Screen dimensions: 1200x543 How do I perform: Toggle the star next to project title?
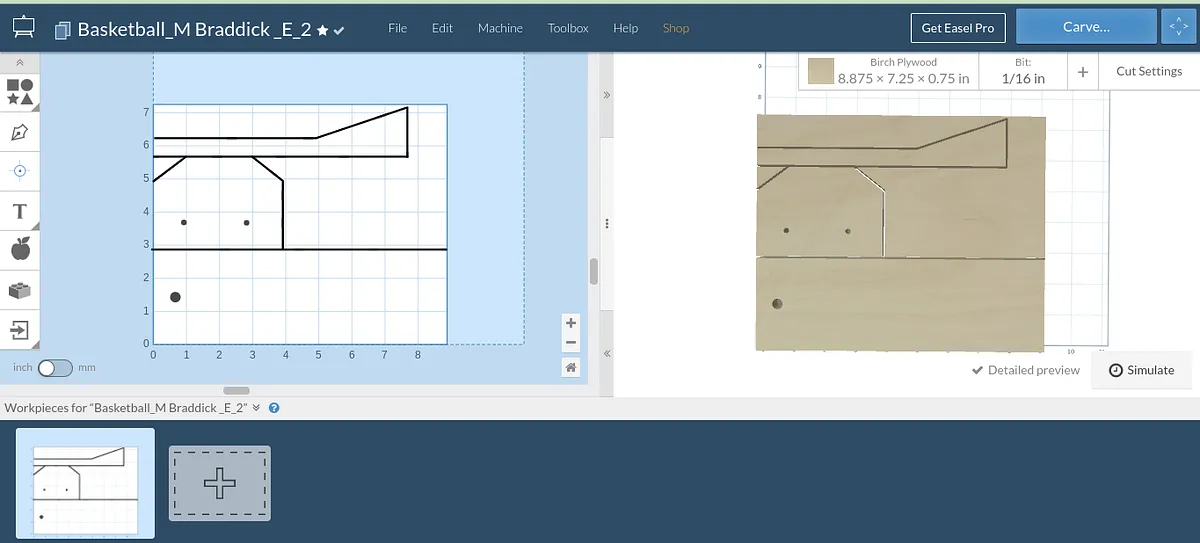pyautogui.click(x=322, y=30)
